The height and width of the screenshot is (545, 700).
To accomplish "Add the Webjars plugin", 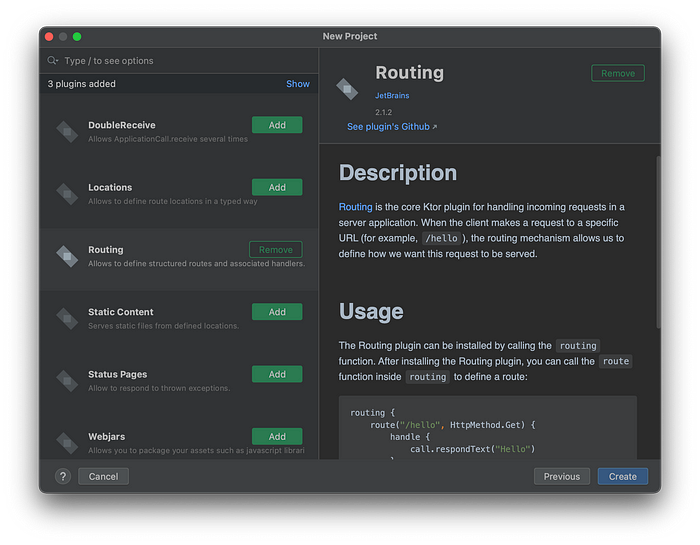I will (277, 437).
